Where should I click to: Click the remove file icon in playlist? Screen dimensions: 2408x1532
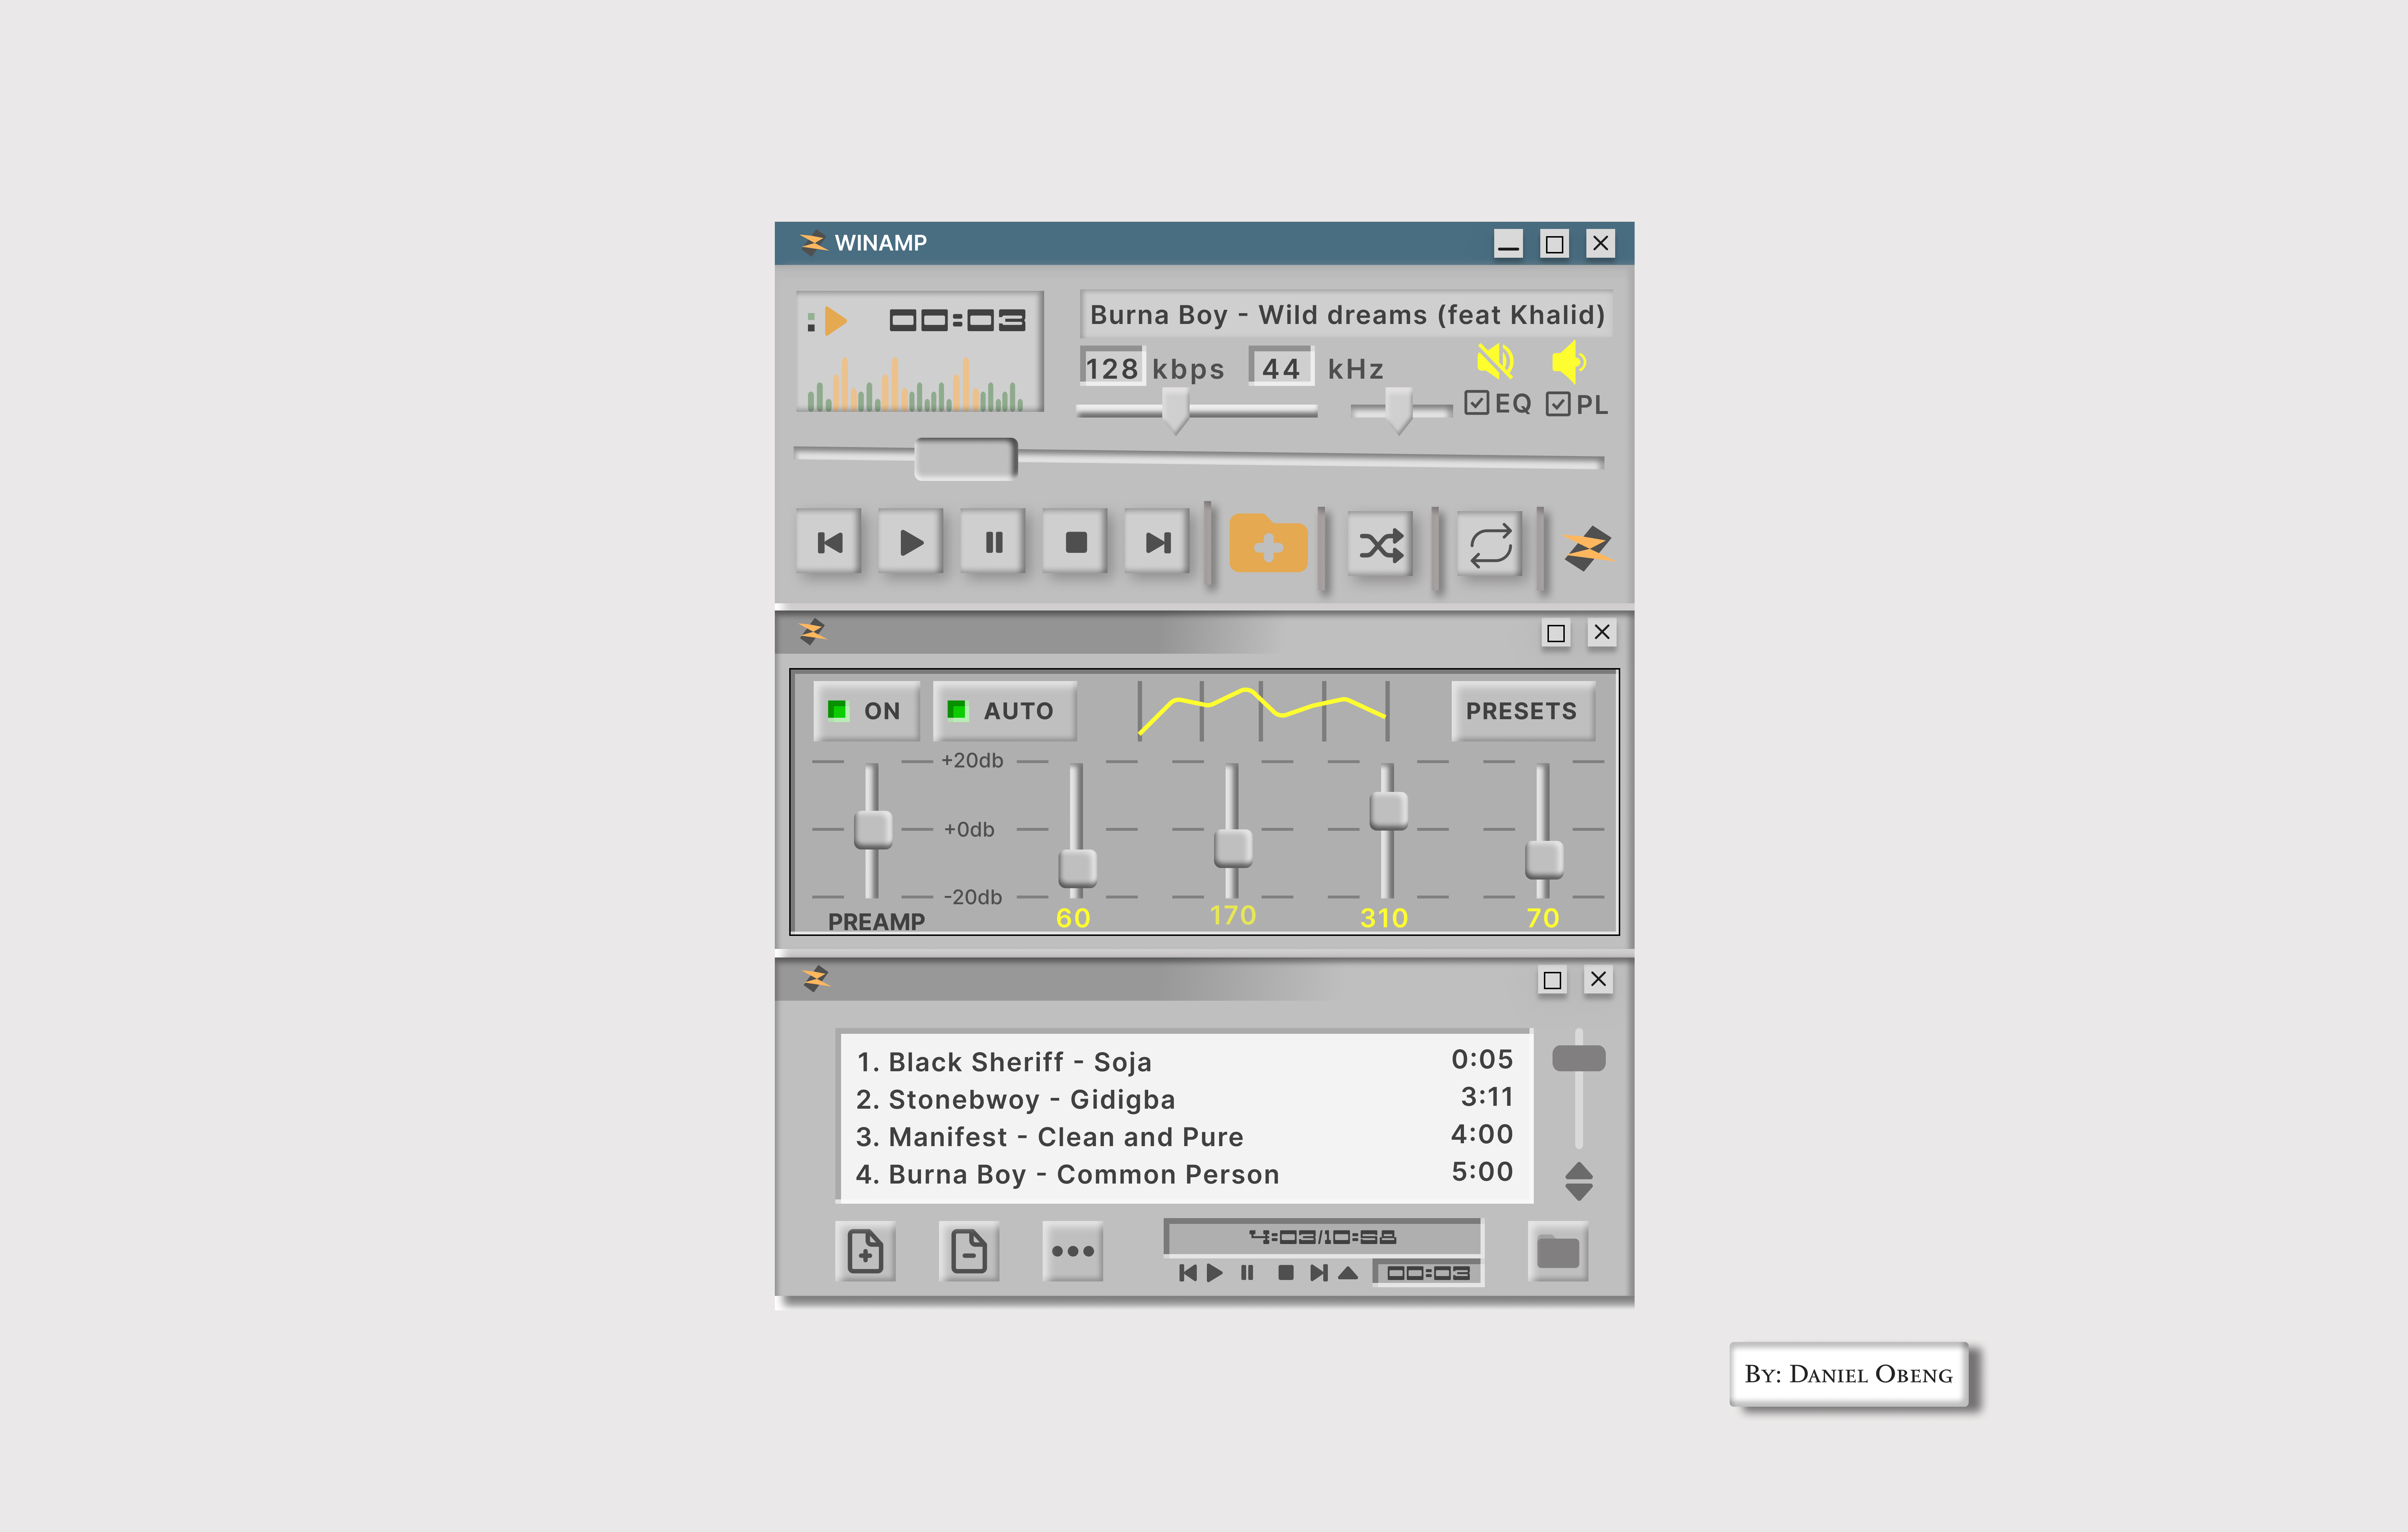(x=968, y=1251)
